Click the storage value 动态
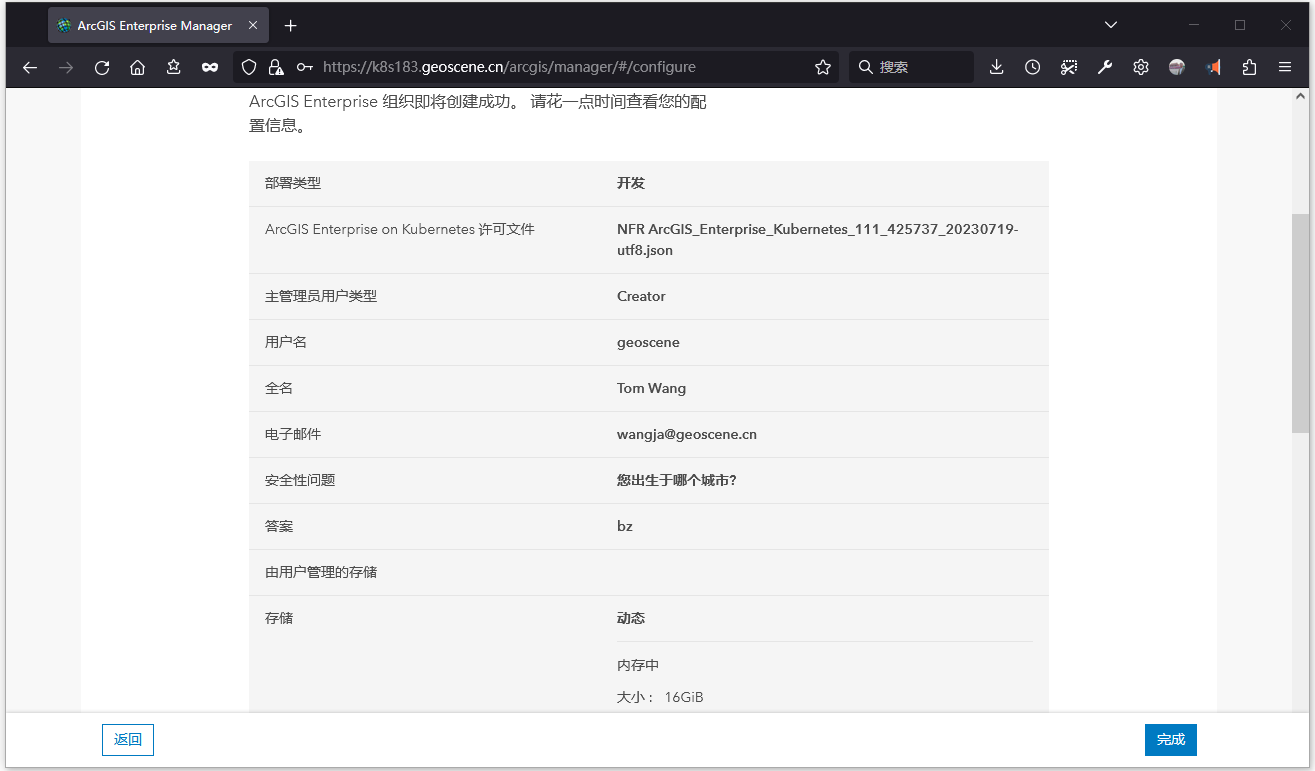 point(631,618)
